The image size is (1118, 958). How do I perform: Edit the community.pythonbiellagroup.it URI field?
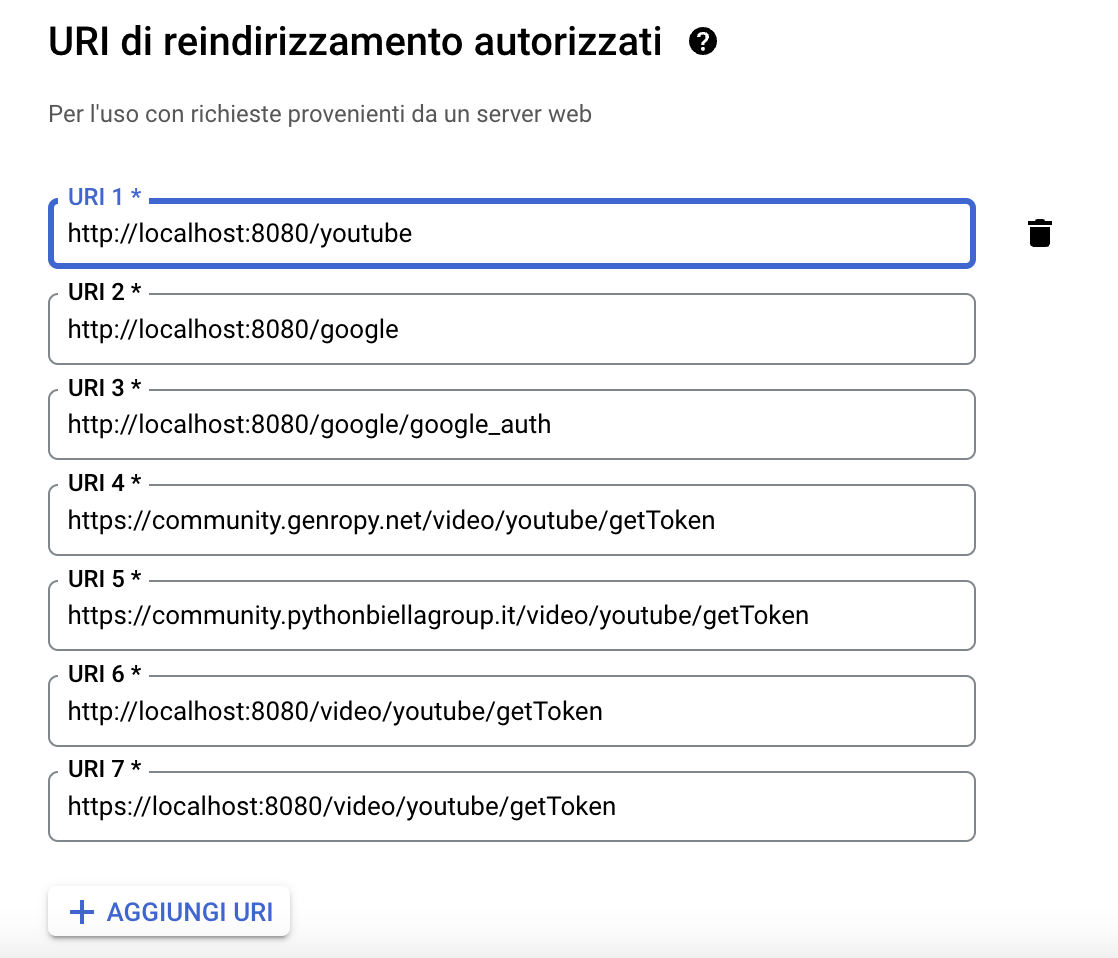(510, 616)
